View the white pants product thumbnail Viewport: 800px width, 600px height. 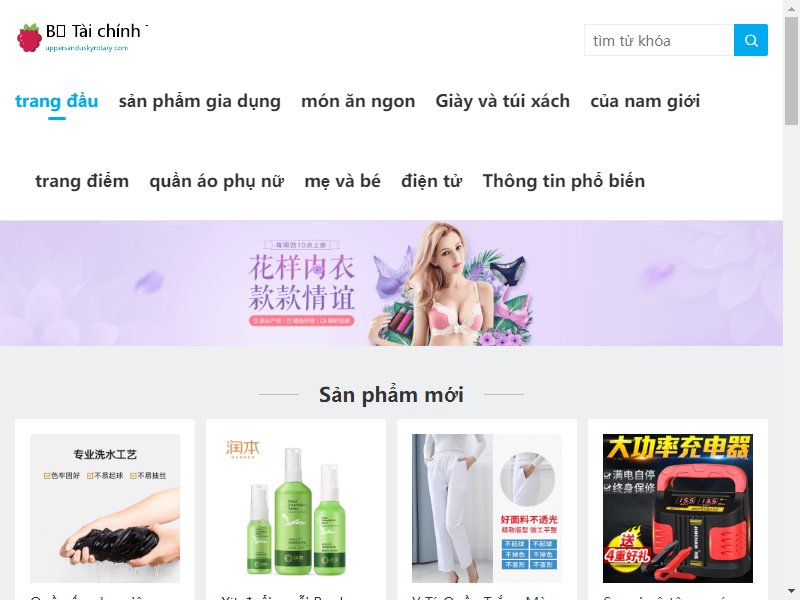487,508
